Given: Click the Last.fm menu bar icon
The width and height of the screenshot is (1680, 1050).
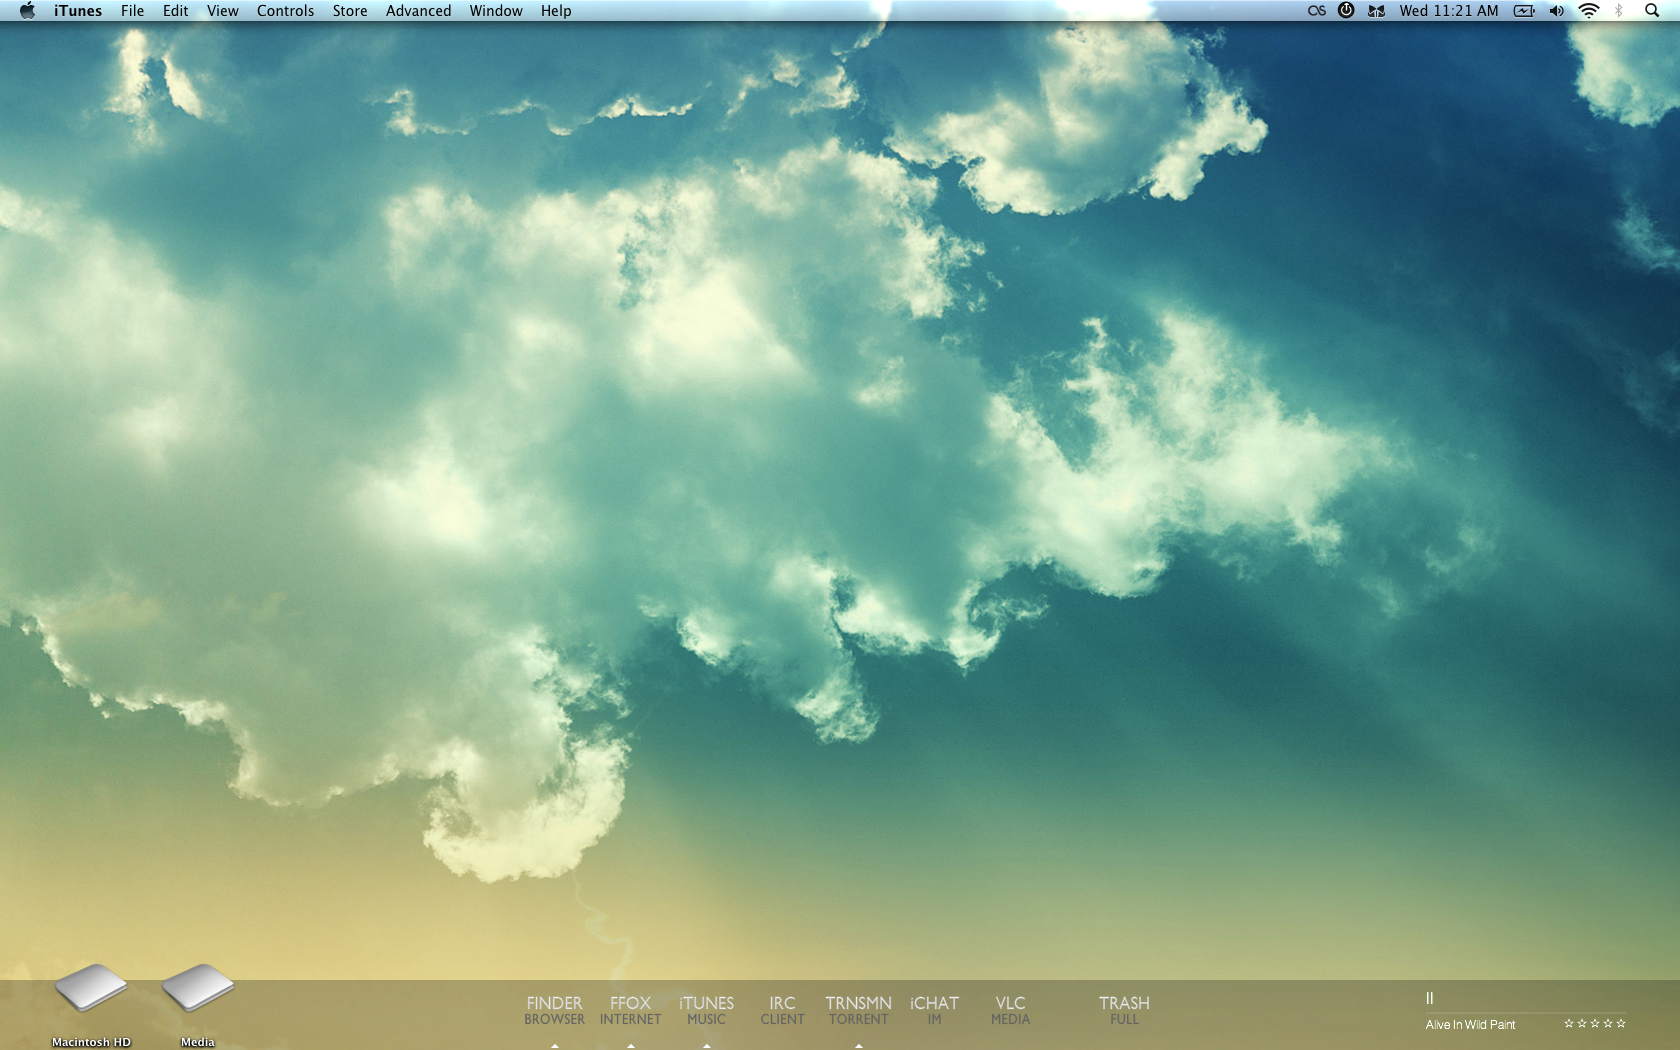Looking at the screenshot, I should [1317, 11].
